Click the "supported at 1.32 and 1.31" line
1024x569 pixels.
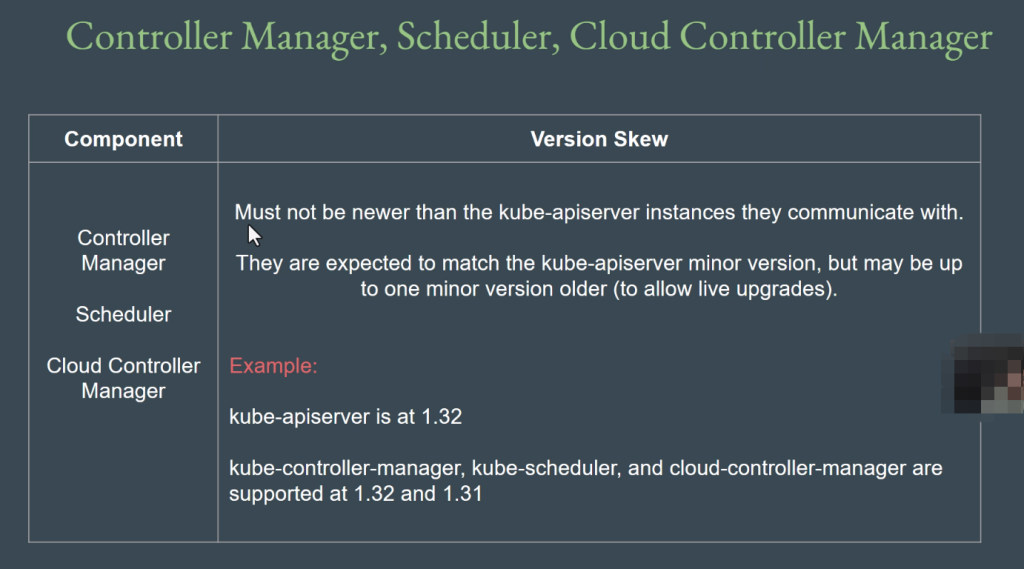click(355, 494)
